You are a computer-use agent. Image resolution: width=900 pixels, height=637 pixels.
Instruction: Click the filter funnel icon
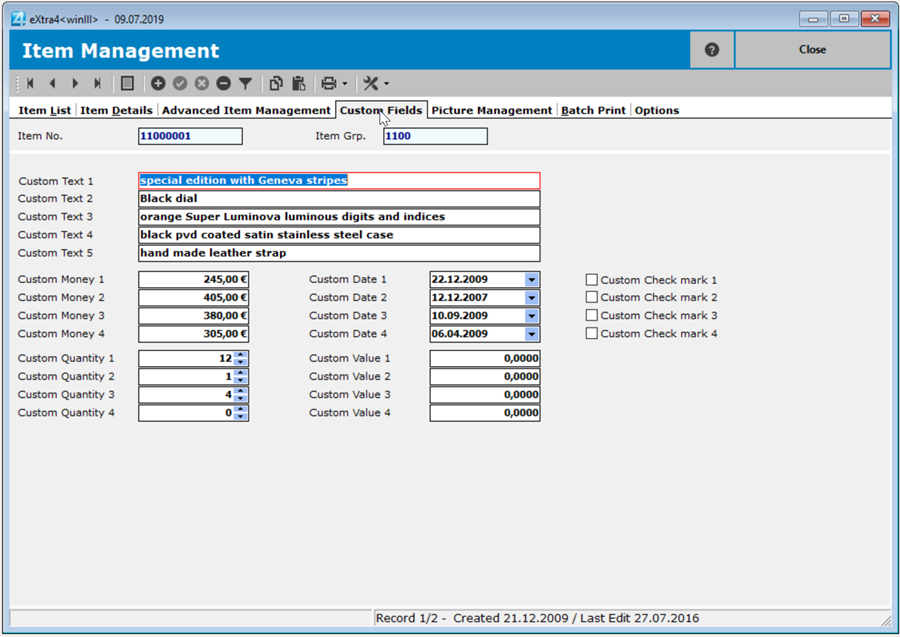(245, 84)
